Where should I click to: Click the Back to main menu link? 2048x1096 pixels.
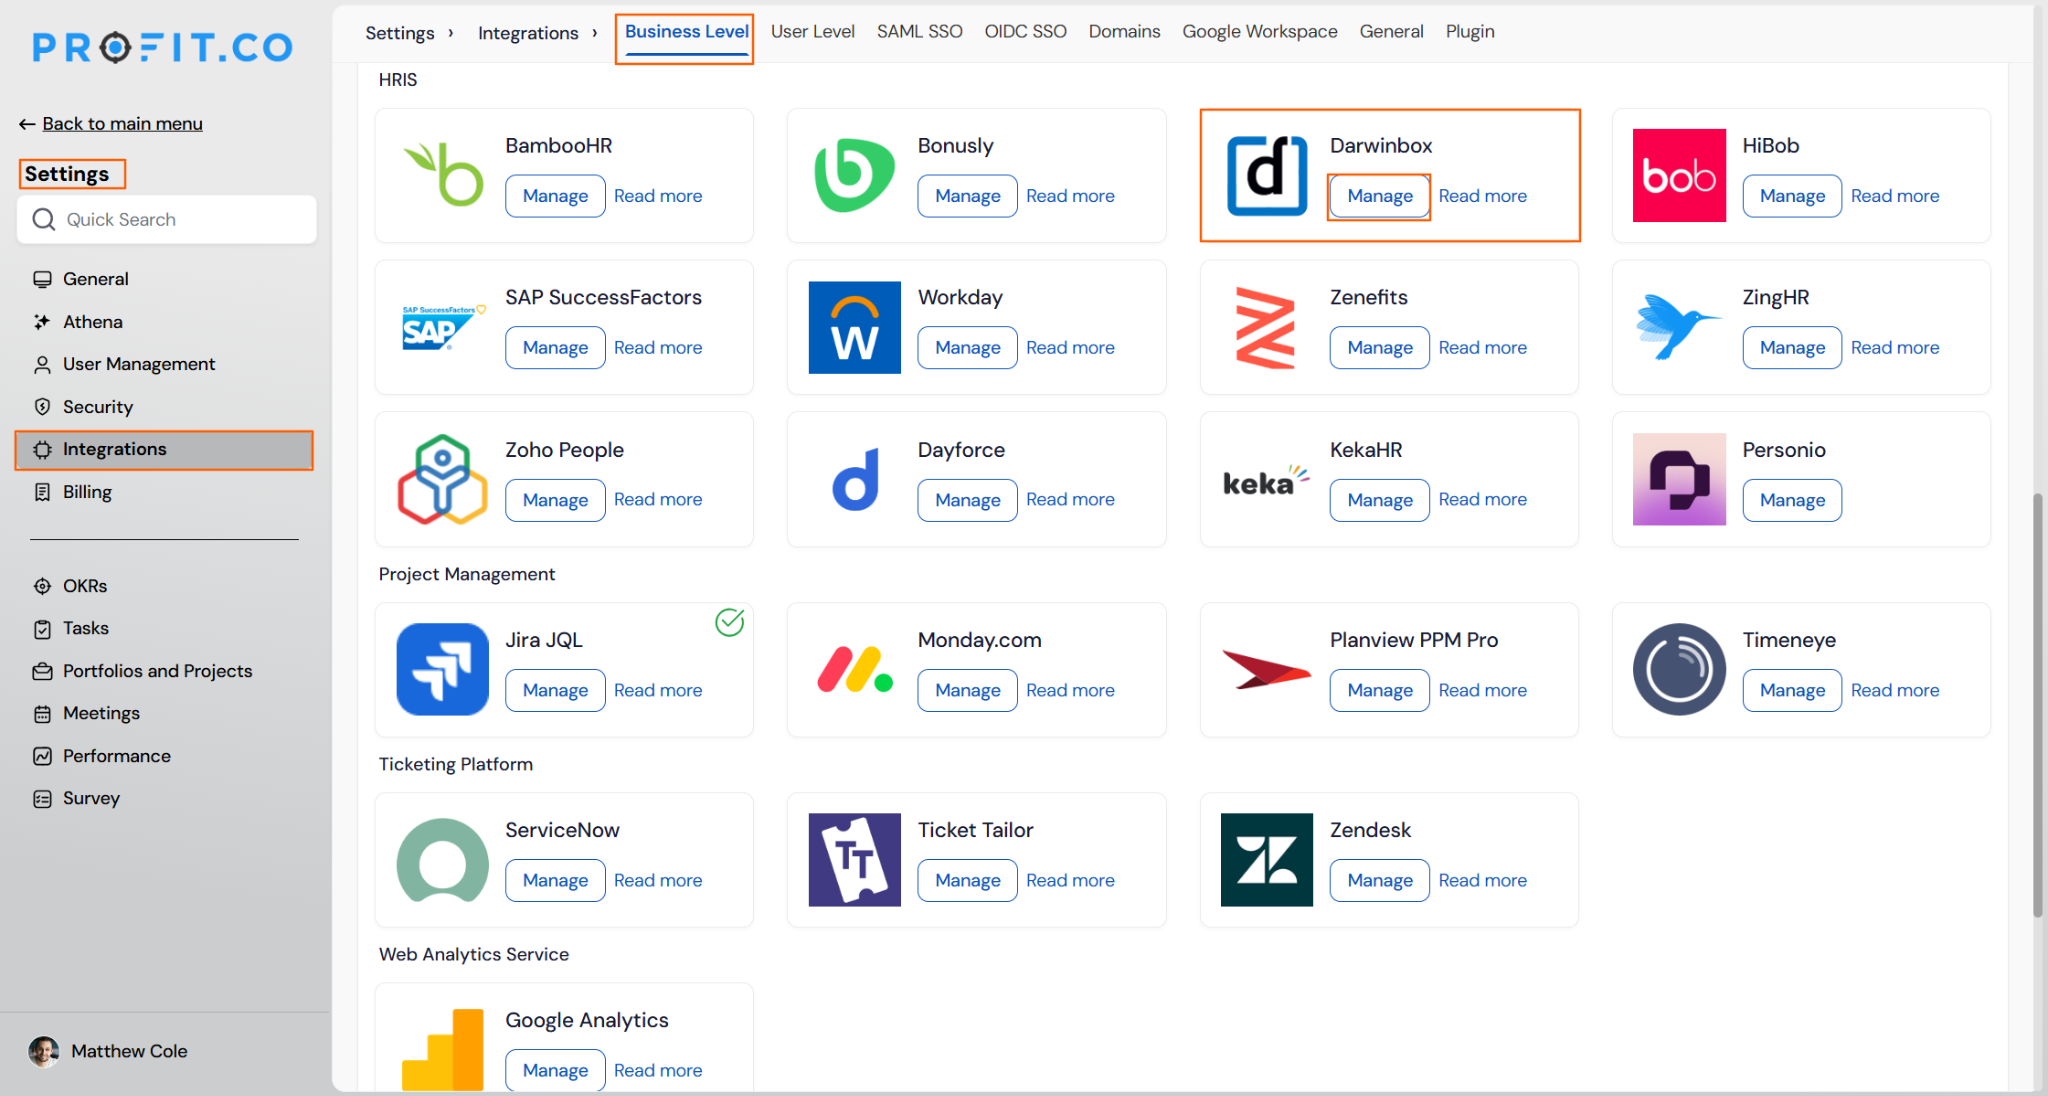coord(122,123)
